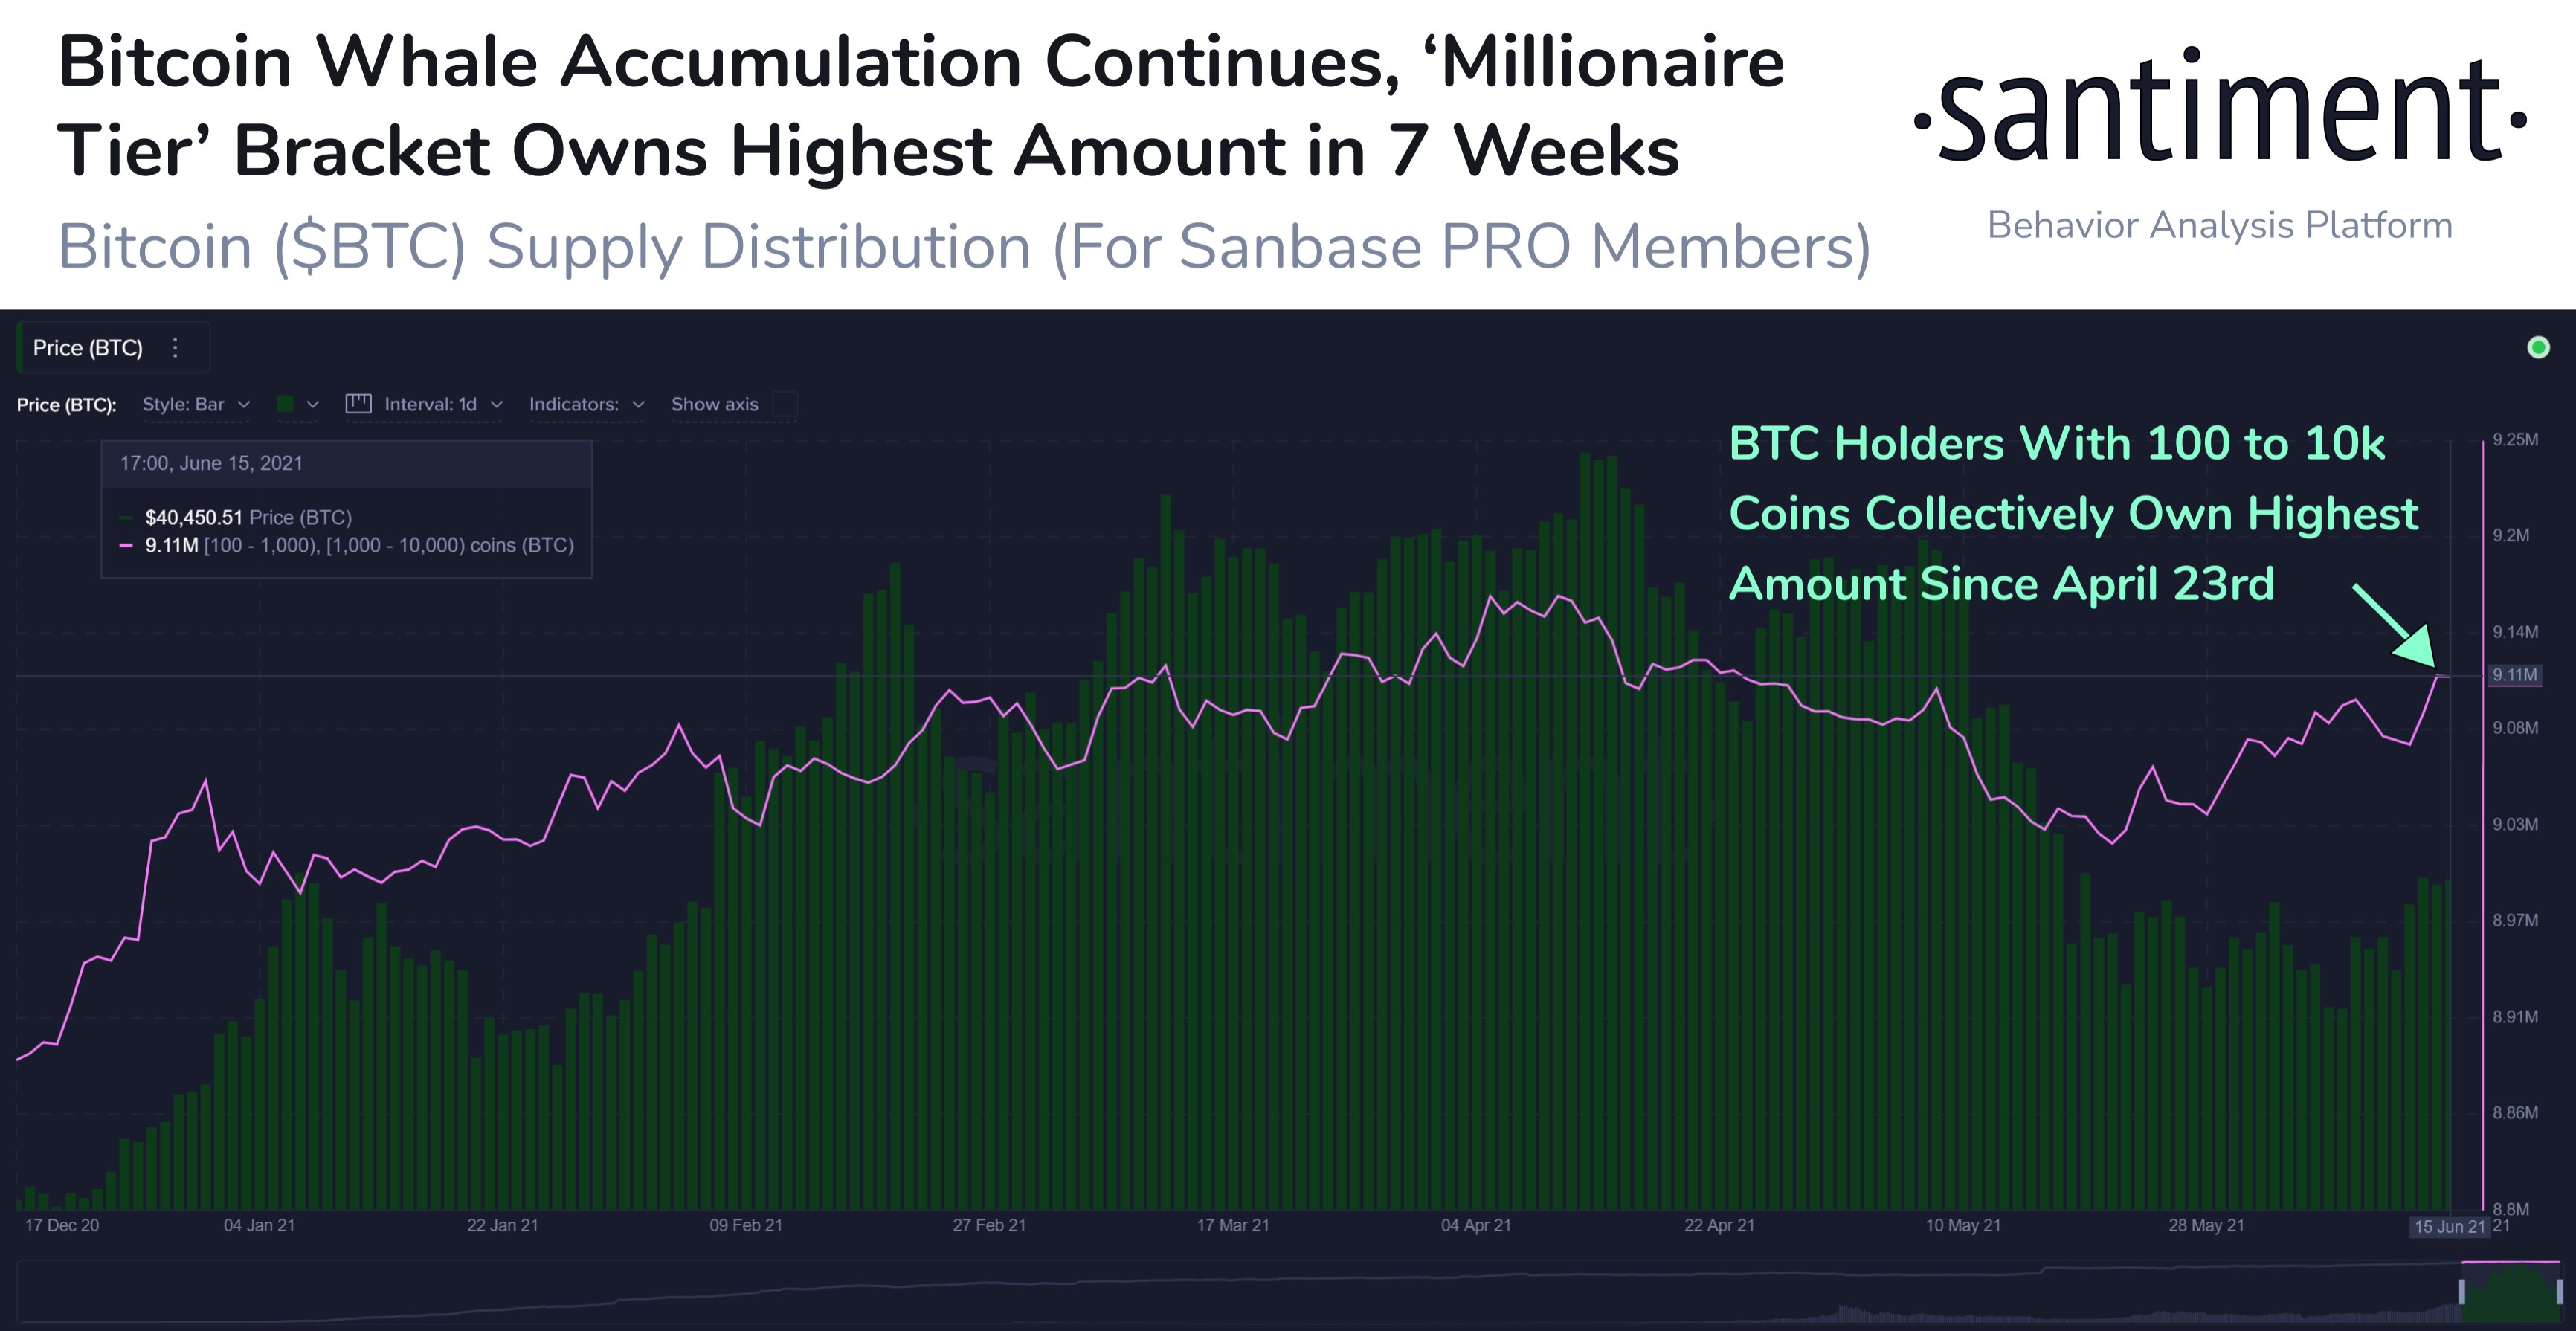Click the green live status indicator dot
This screenshot has width=2576, height=1331.
(x=2538, y=347)
